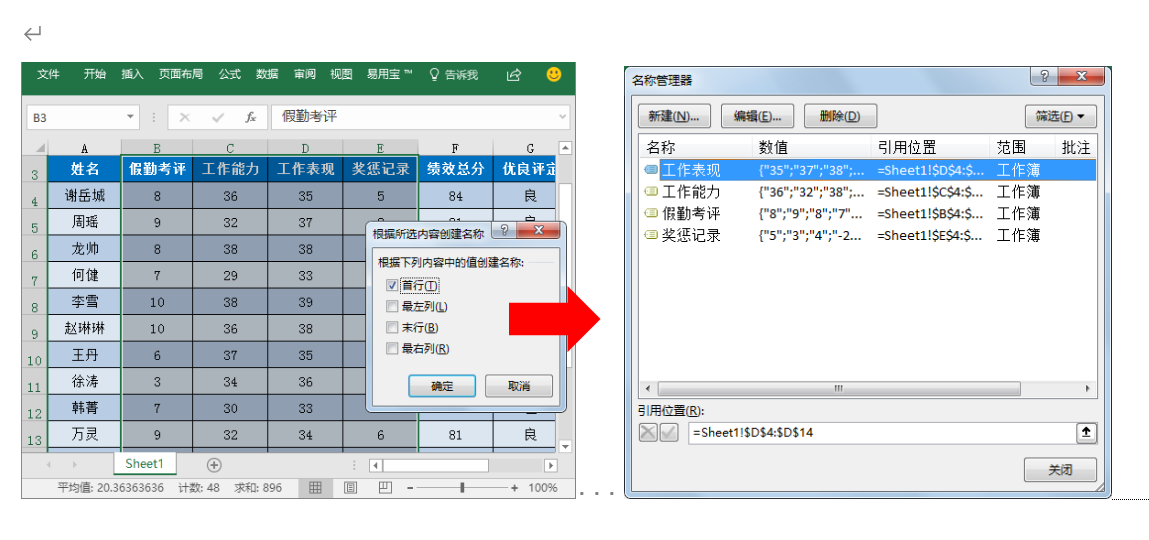
Task: Open the 数据 tab
Action: 267,74
